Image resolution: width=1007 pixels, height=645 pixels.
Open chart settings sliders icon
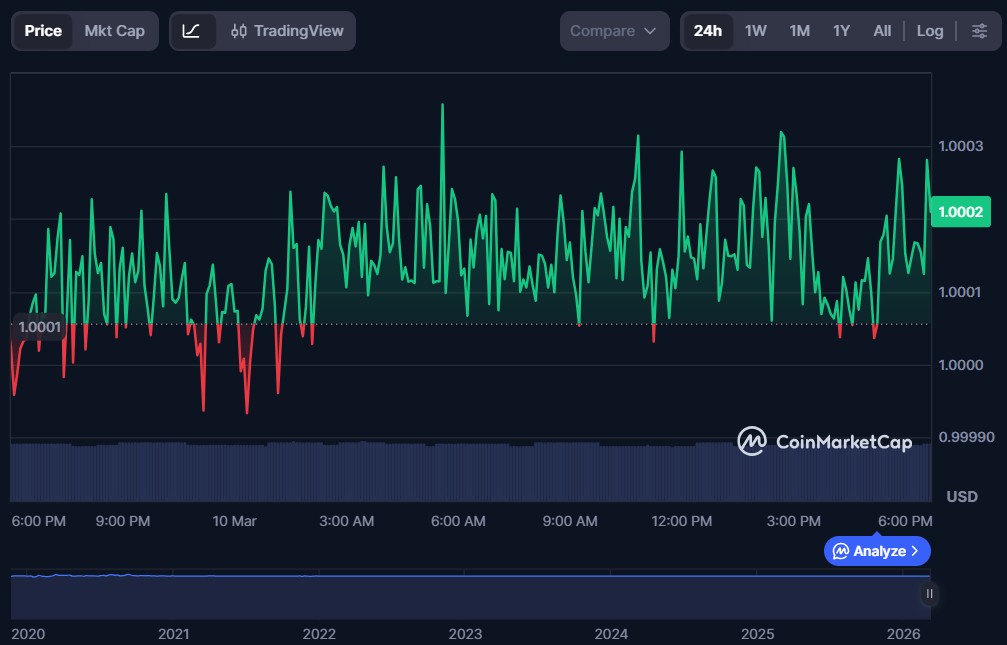tap(978, 31)
